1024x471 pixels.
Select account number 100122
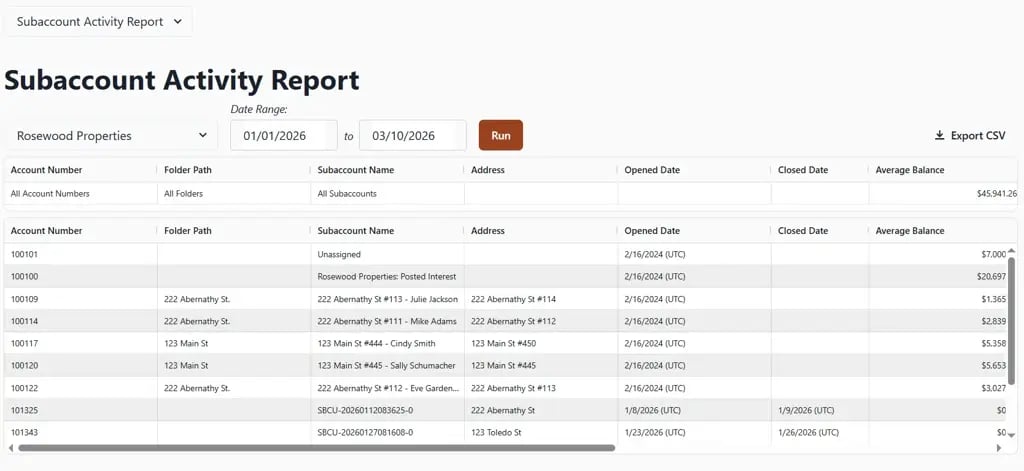[24, 388]
